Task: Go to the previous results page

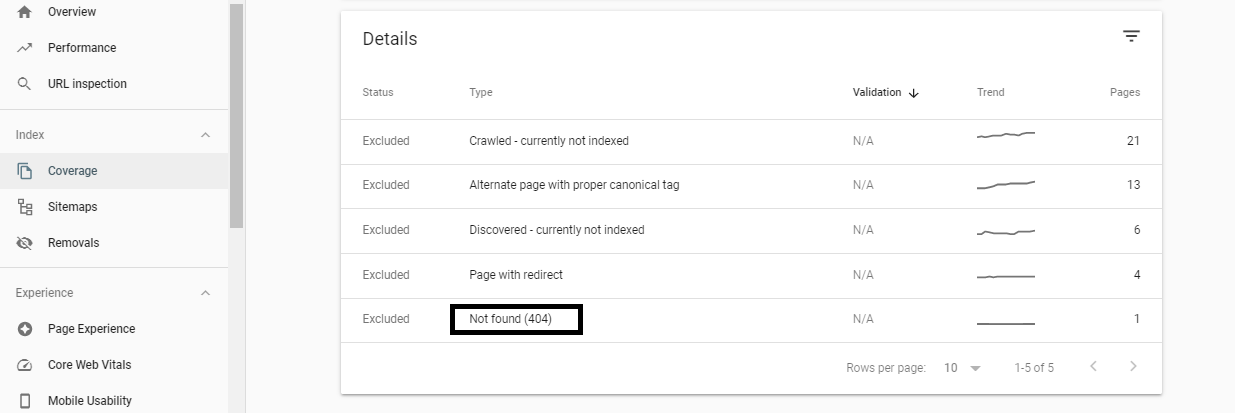Action: pyautogui.click(x=1093, y=367)
